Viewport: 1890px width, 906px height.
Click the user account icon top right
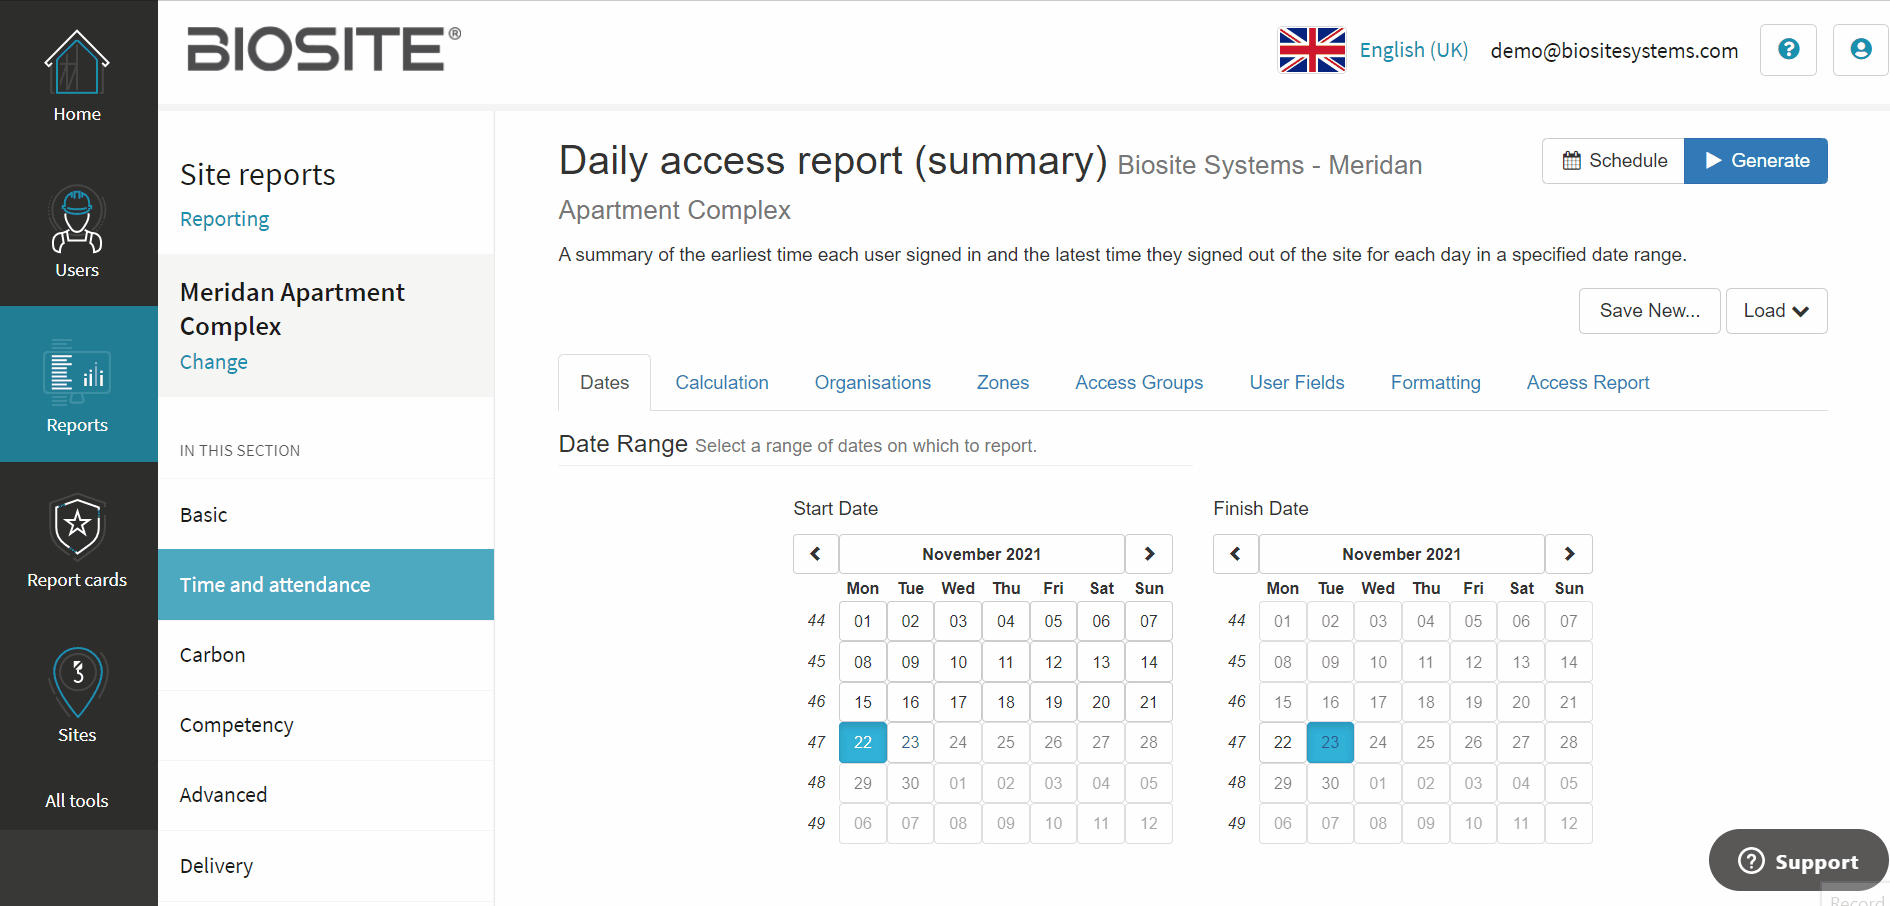coord(1859,50)
